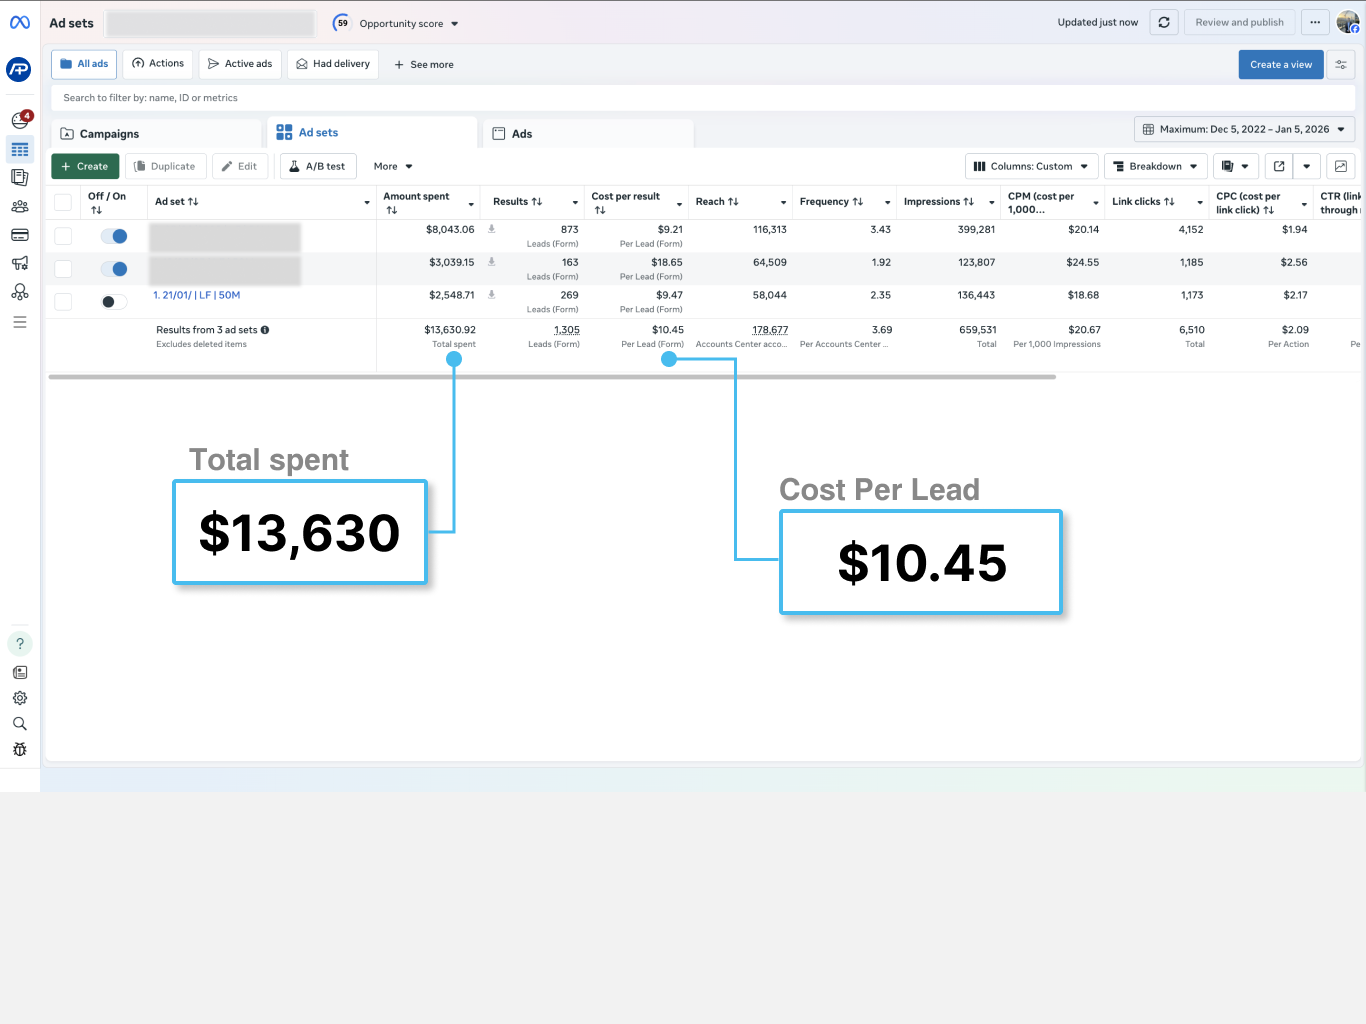This screenshot has width=1366, height=1024.
Task: Enable the '1. 21/01/ | LF | 50M' toggle
Action: pos(114,302)
